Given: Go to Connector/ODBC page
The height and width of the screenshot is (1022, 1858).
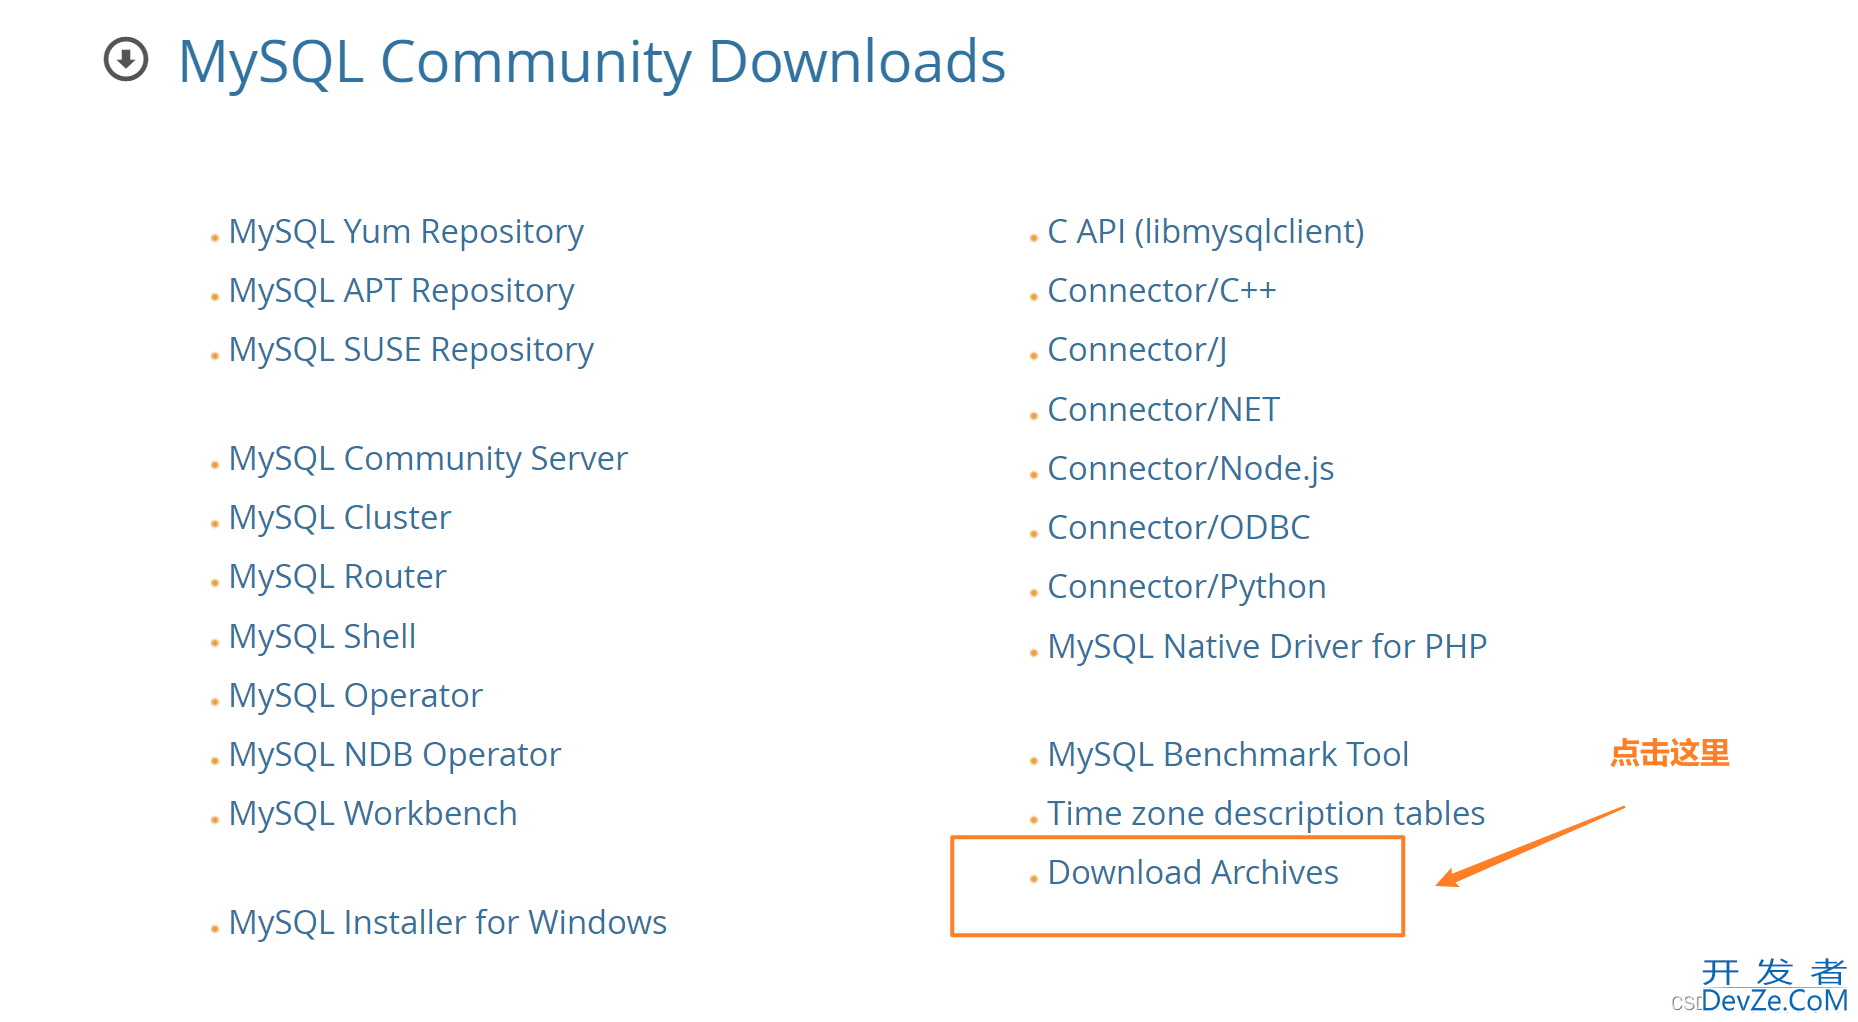Looking at the screenshot, I should pyautogui.click(x=1179, y=528).
